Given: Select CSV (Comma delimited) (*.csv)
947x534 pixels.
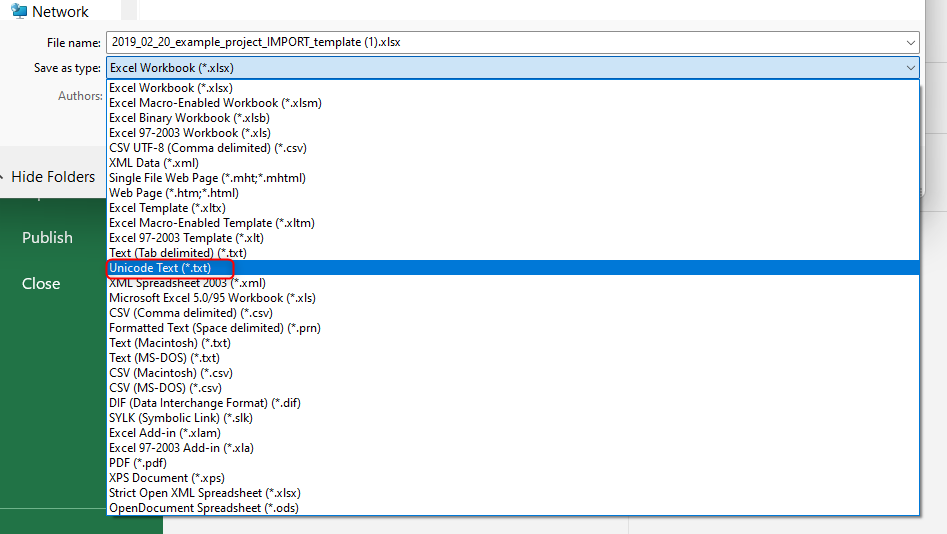Looking at the screenshot, I should pyautogui.click(x=190, y=313).
